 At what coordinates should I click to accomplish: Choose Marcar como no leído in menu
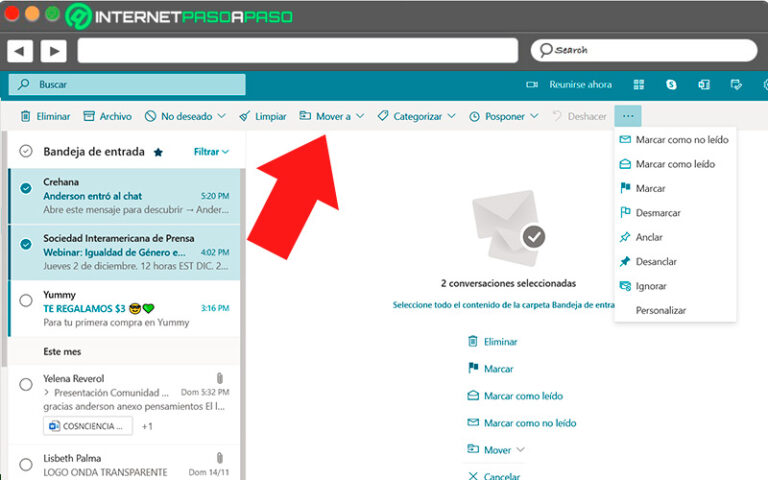click(675, 140)
